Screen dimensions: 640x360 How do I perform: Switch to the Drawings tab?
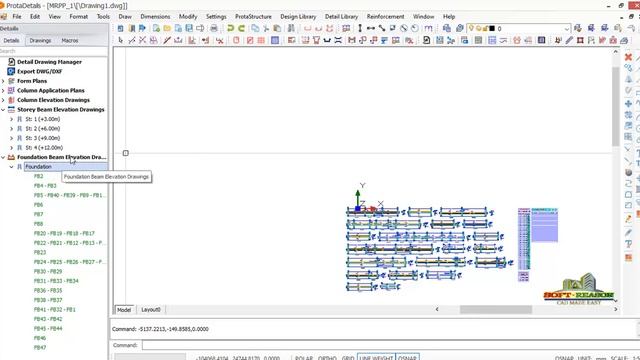[40, 40]
